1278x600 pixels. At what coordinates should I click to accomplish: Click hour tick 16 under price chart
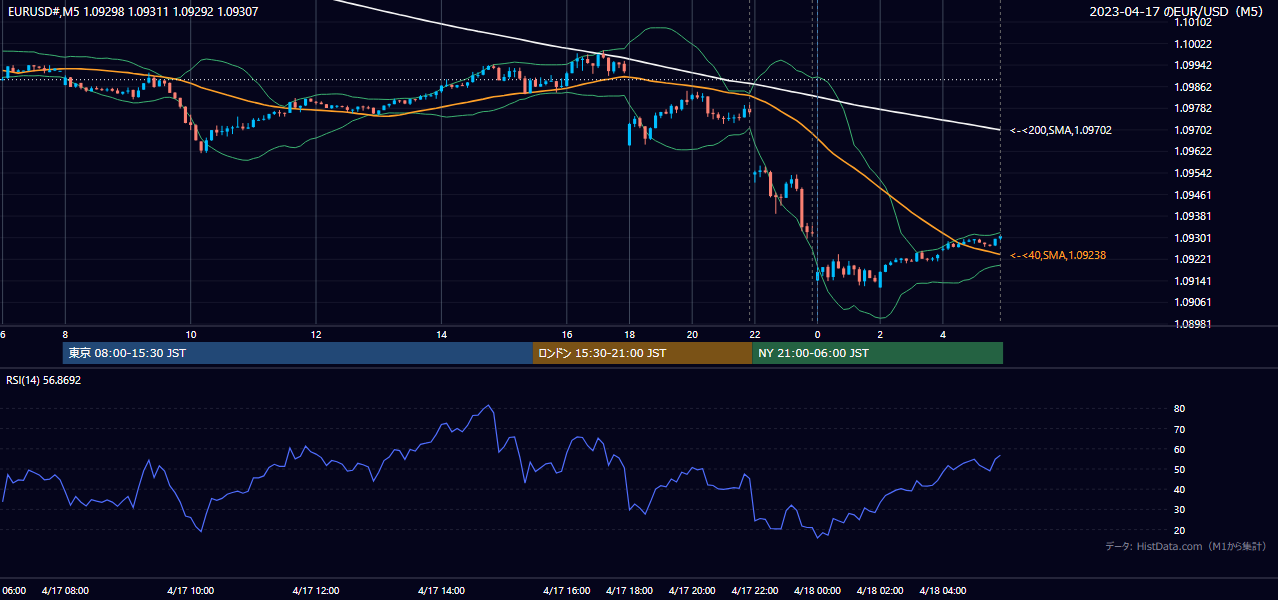tap(567, 335)
